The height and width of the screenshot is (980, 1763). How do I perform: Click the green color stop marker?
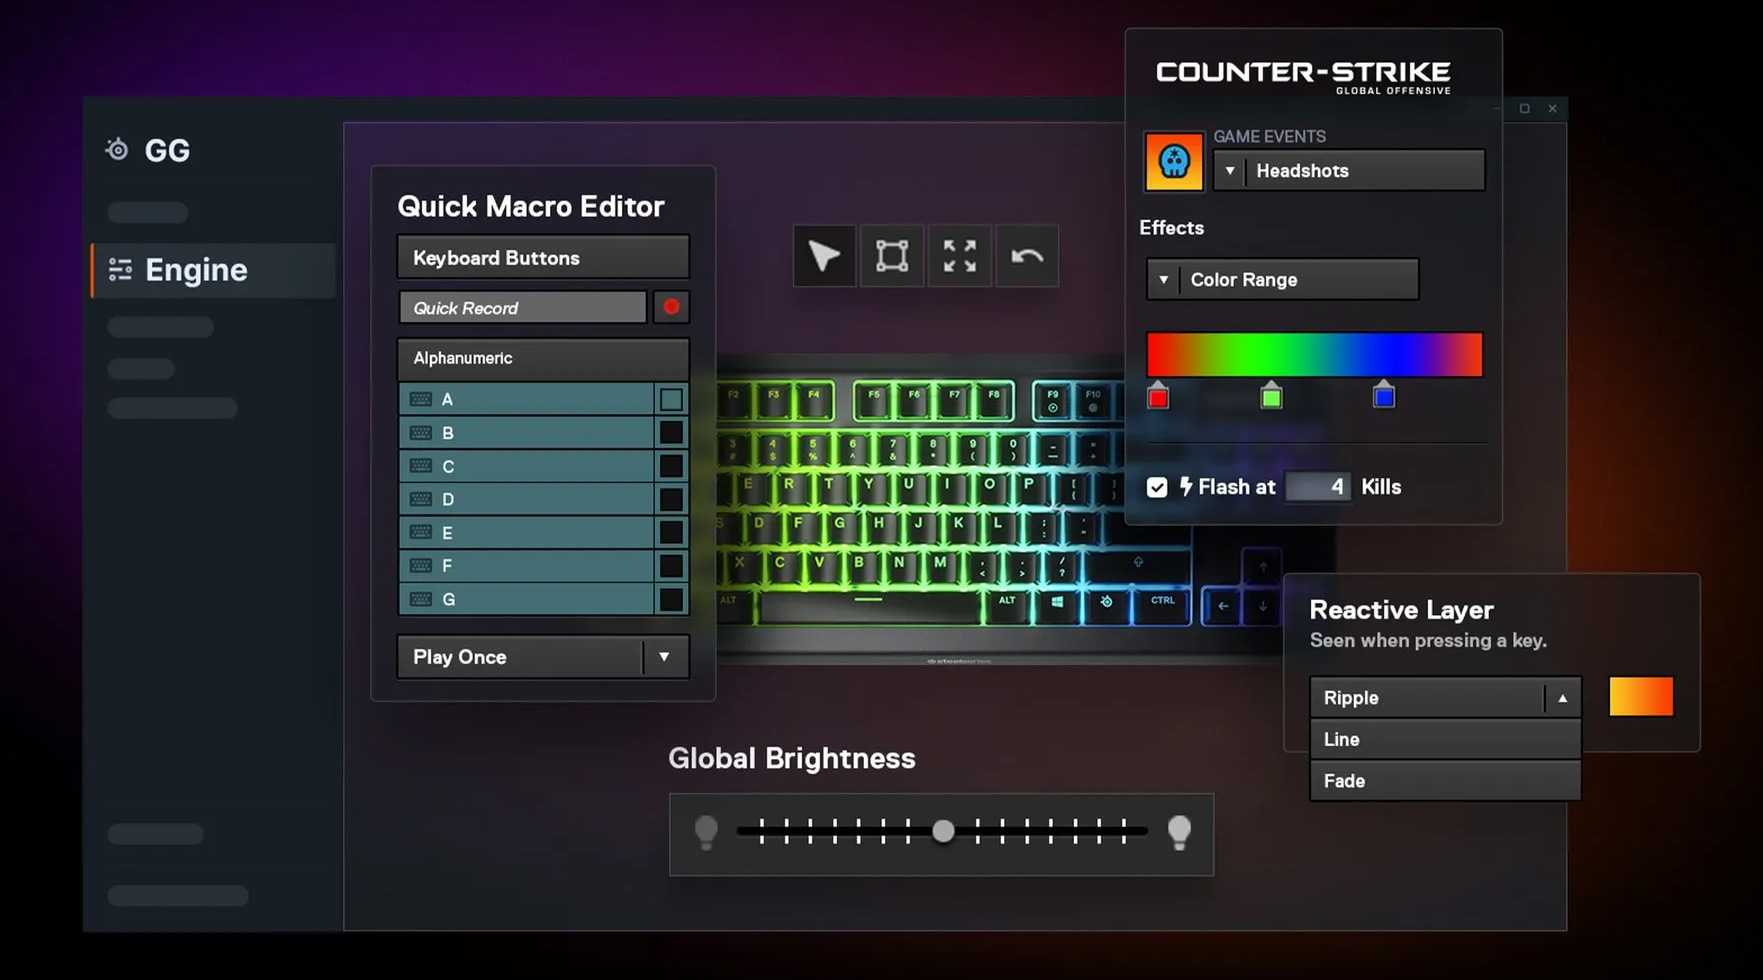1271,396
